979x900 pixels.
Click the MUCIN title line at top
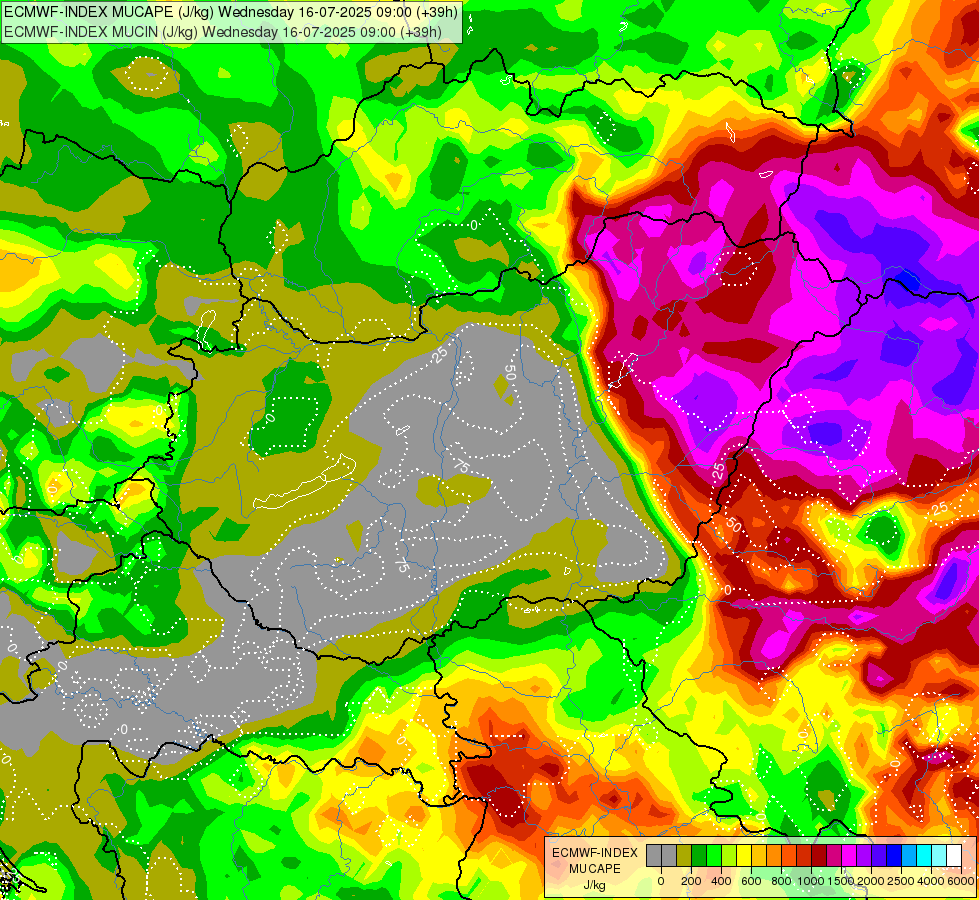coord(223,31)
